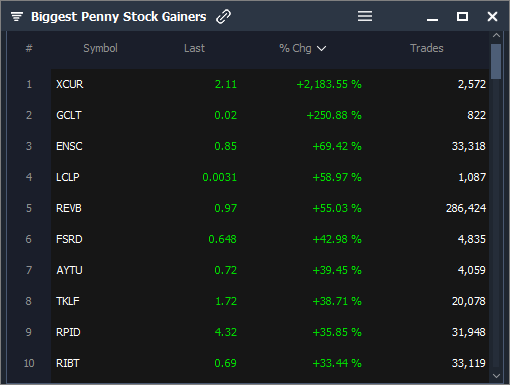
Task: Click the # column header
Action: click(x=29, y=48)
